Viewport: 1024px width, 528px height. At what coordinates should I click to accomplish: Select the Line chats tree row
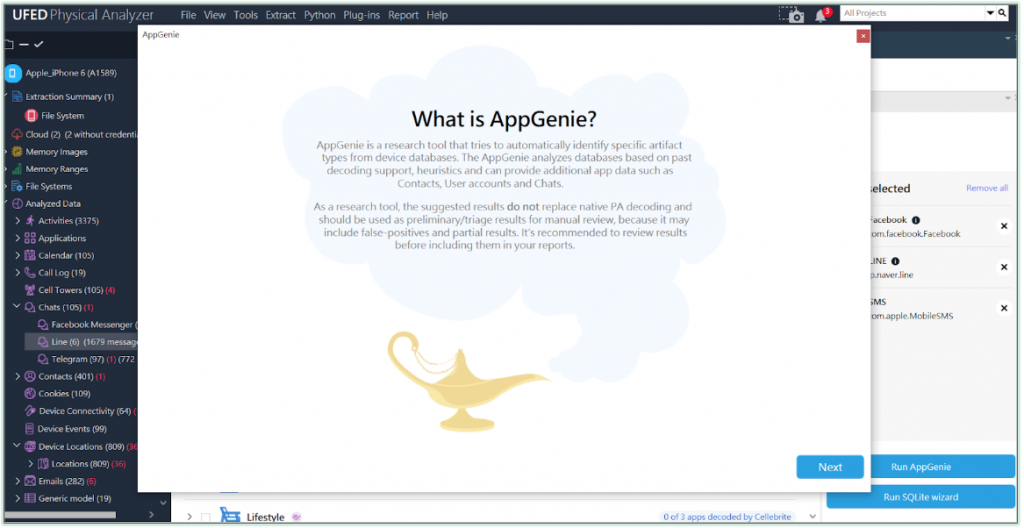[82, 342]
